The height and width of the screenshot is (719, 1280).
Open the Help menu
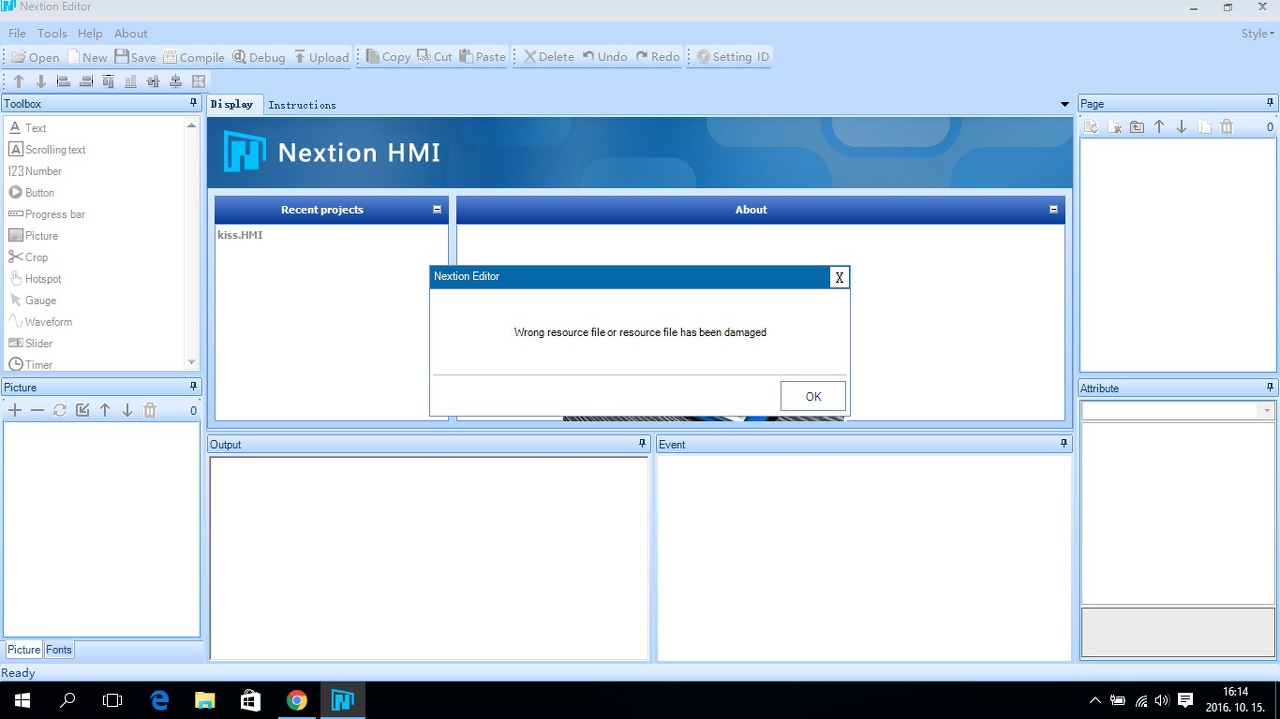tap(90, 33)
